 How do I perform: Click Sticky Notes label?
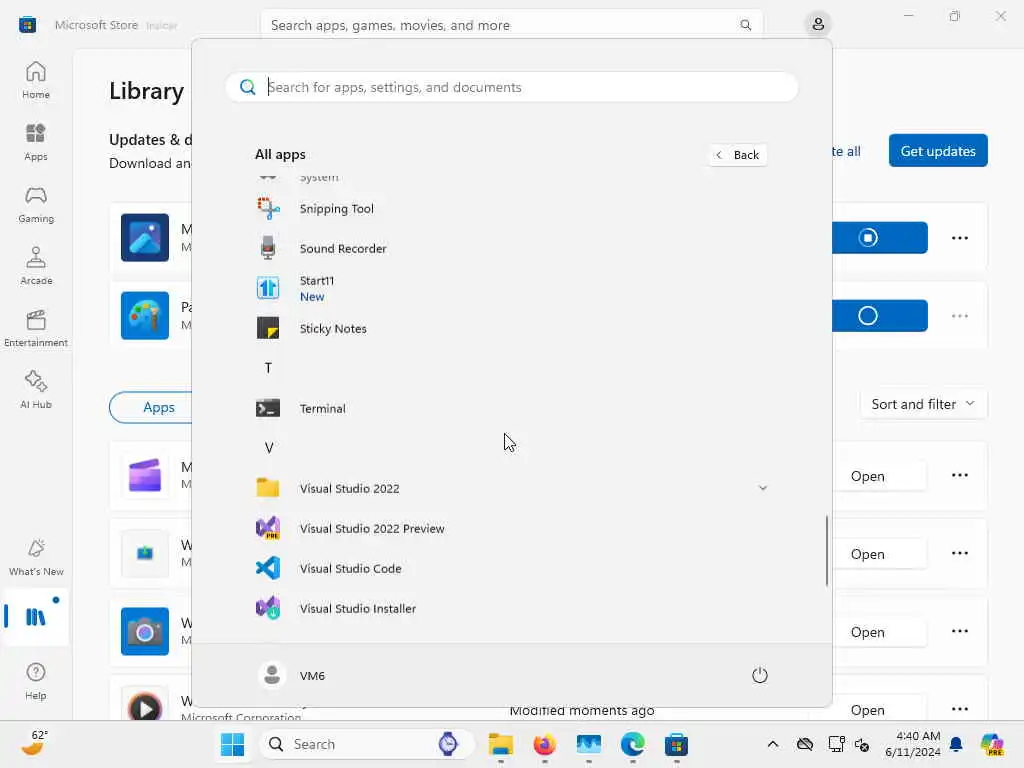point(332,328)
